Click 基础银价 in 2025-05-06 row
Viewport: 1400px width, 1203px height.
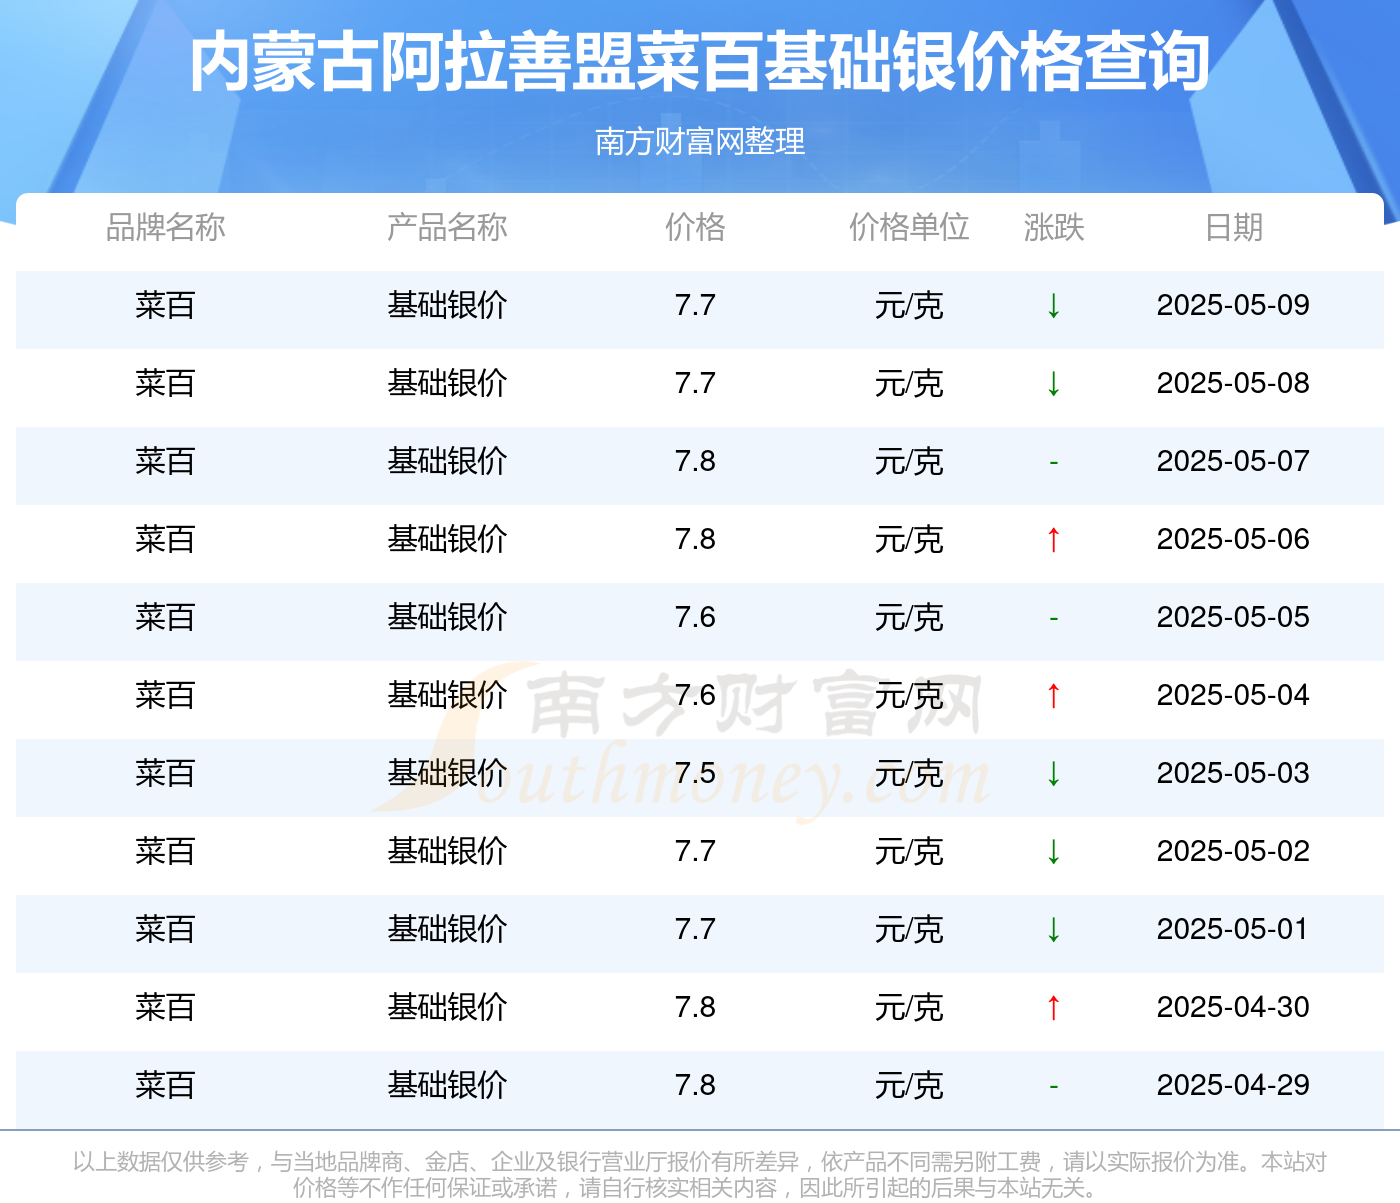click(x=447, y=539)
